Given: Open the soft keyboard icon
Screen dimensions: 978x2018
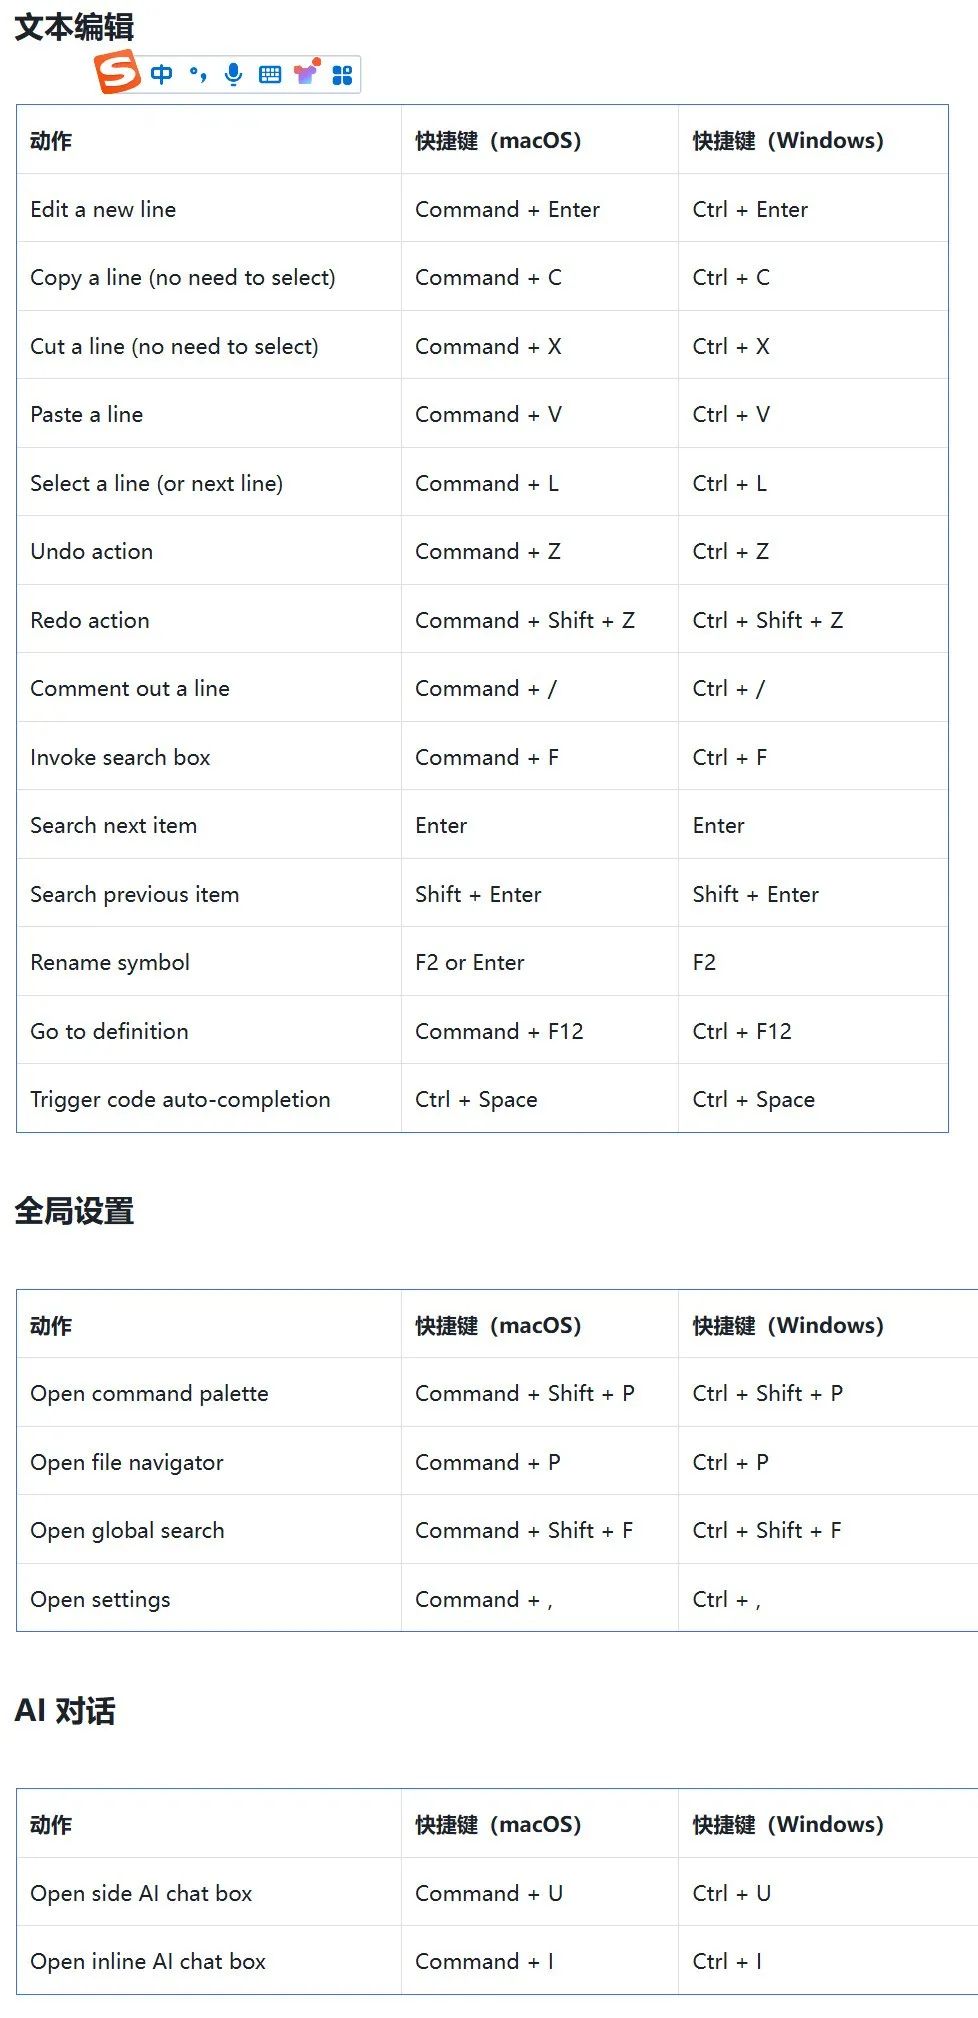Looking at the screenshot, I should [270, 74].
